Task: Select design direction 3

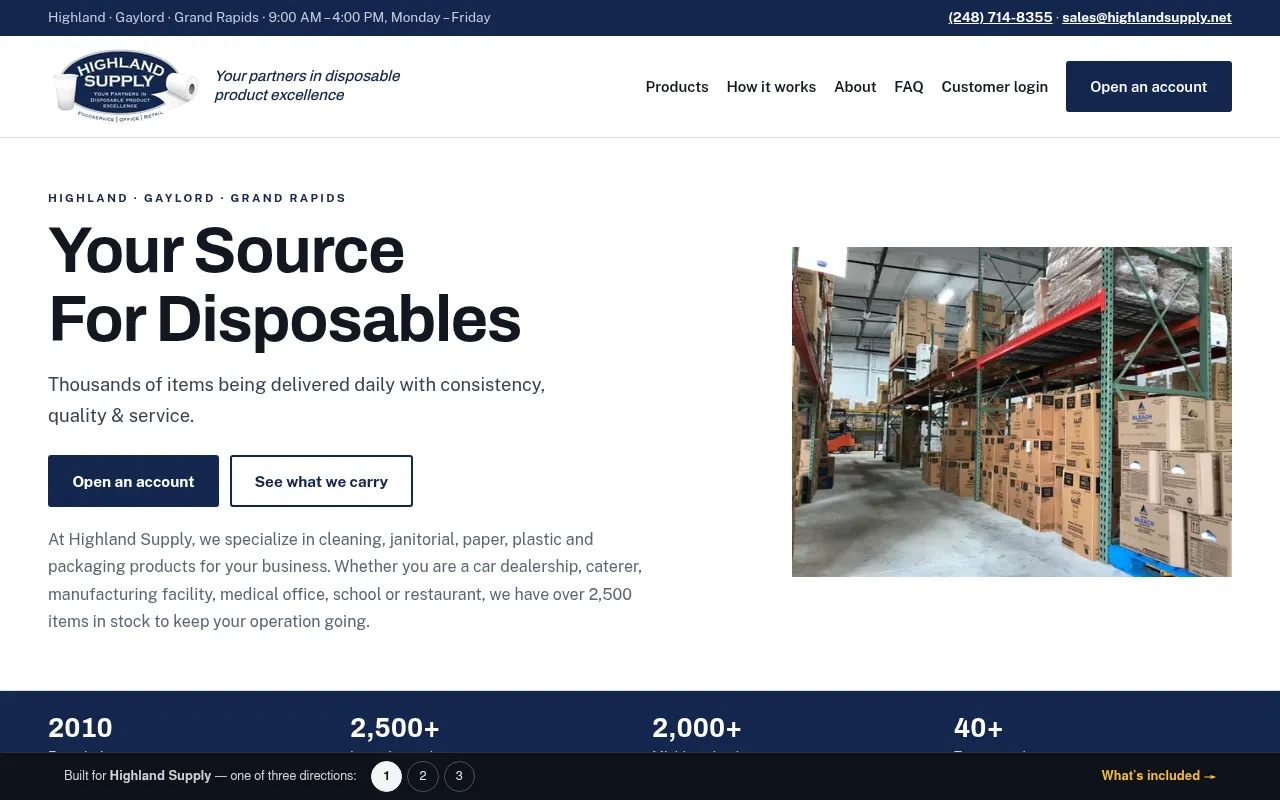Action: point(459,776)
